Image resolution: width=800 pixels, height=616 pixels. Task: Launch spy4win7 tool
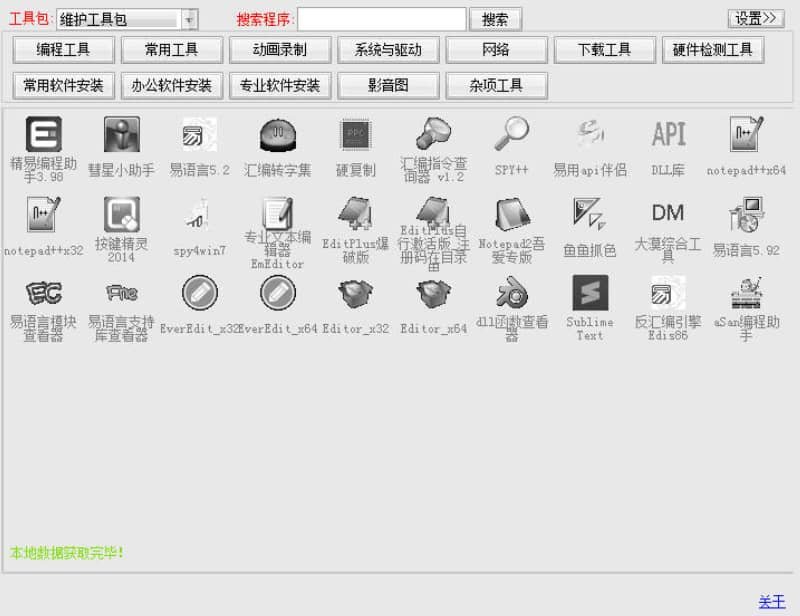pyautogui.click(x=199, y=214)
